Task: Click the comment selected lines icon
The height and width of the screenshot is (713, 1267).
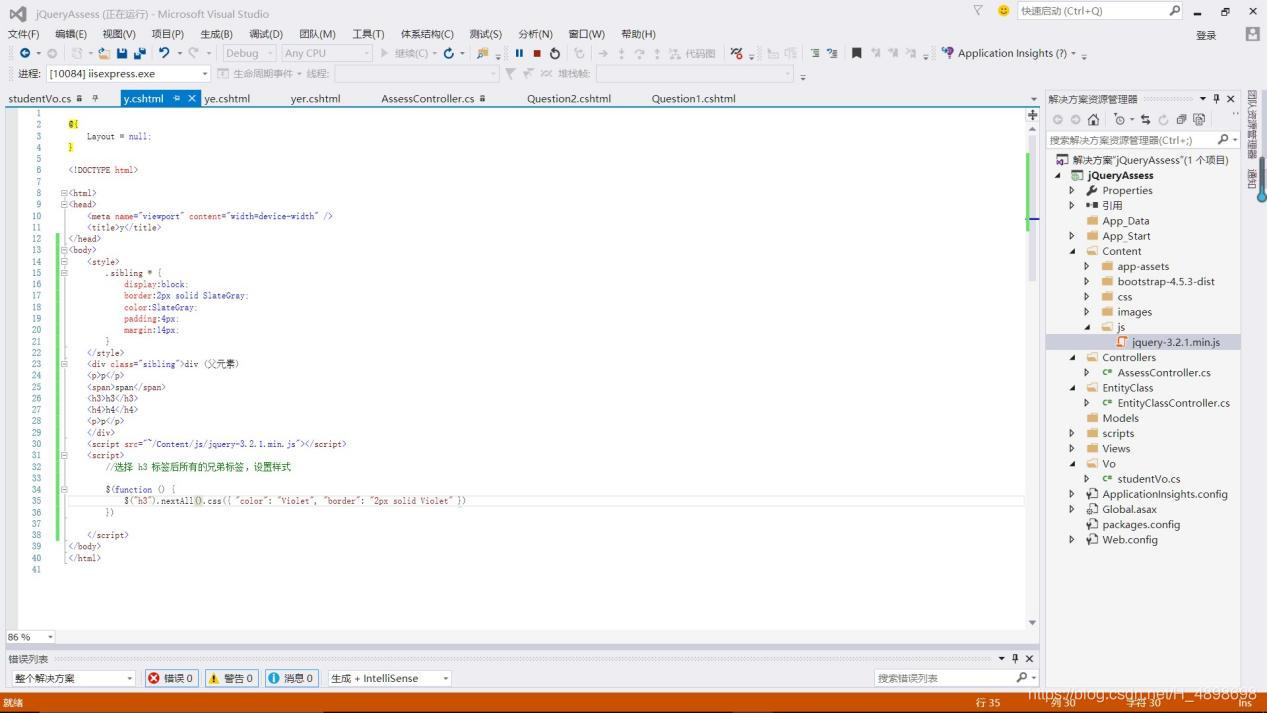Action: tap(815, 53)
